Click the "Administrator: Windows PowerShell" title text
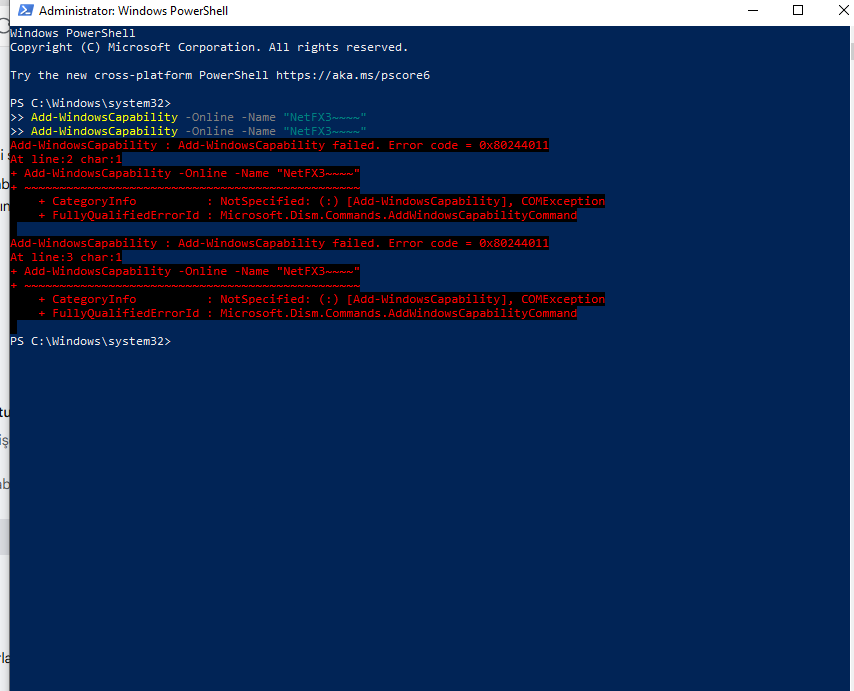854x691 pixels. tap(133, 11)
